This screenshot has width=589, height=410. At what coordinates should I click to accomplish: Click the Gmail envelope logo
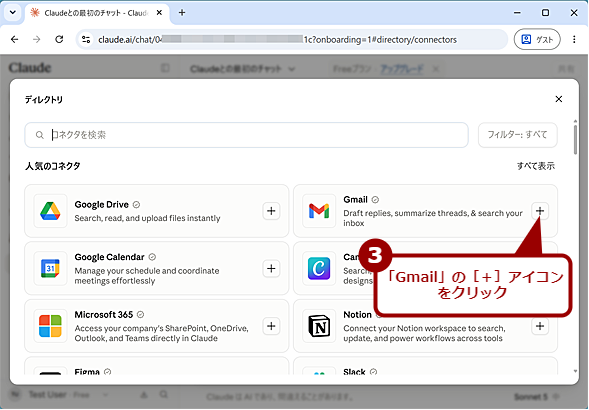coord(319,211)
